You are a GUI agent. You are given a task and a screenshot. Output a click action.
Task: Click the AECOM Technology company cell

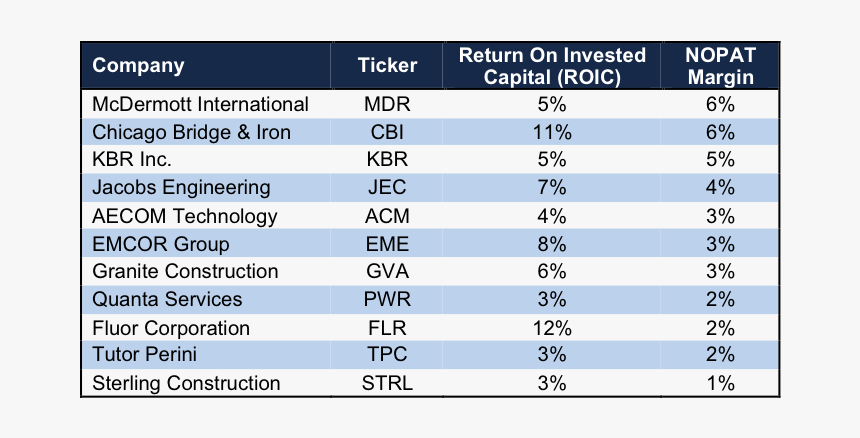[x=184, y=216]
